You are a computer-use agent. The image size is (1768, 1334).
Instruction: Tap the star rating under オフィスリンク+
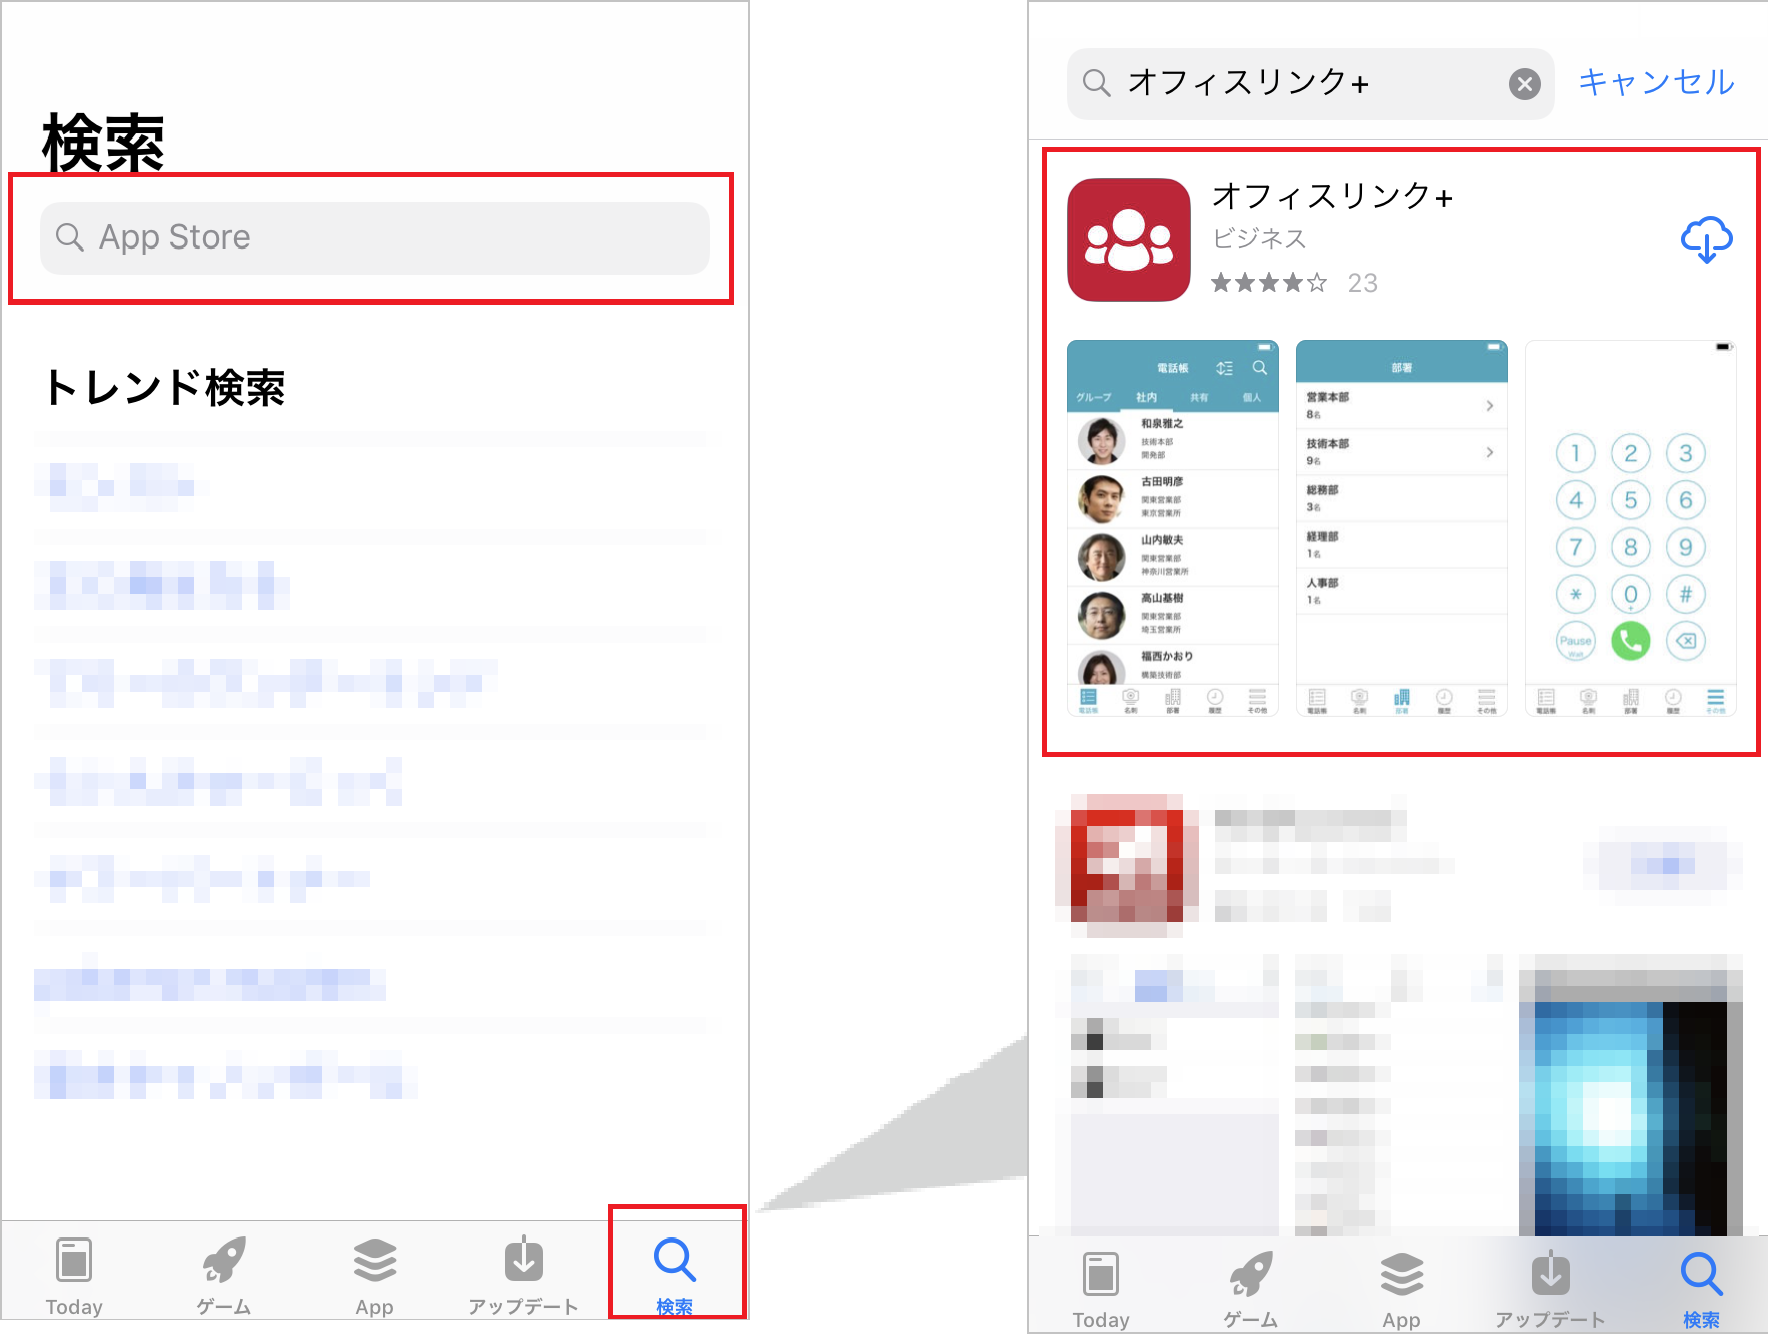pyautogui.click(x=1269, y=283)
